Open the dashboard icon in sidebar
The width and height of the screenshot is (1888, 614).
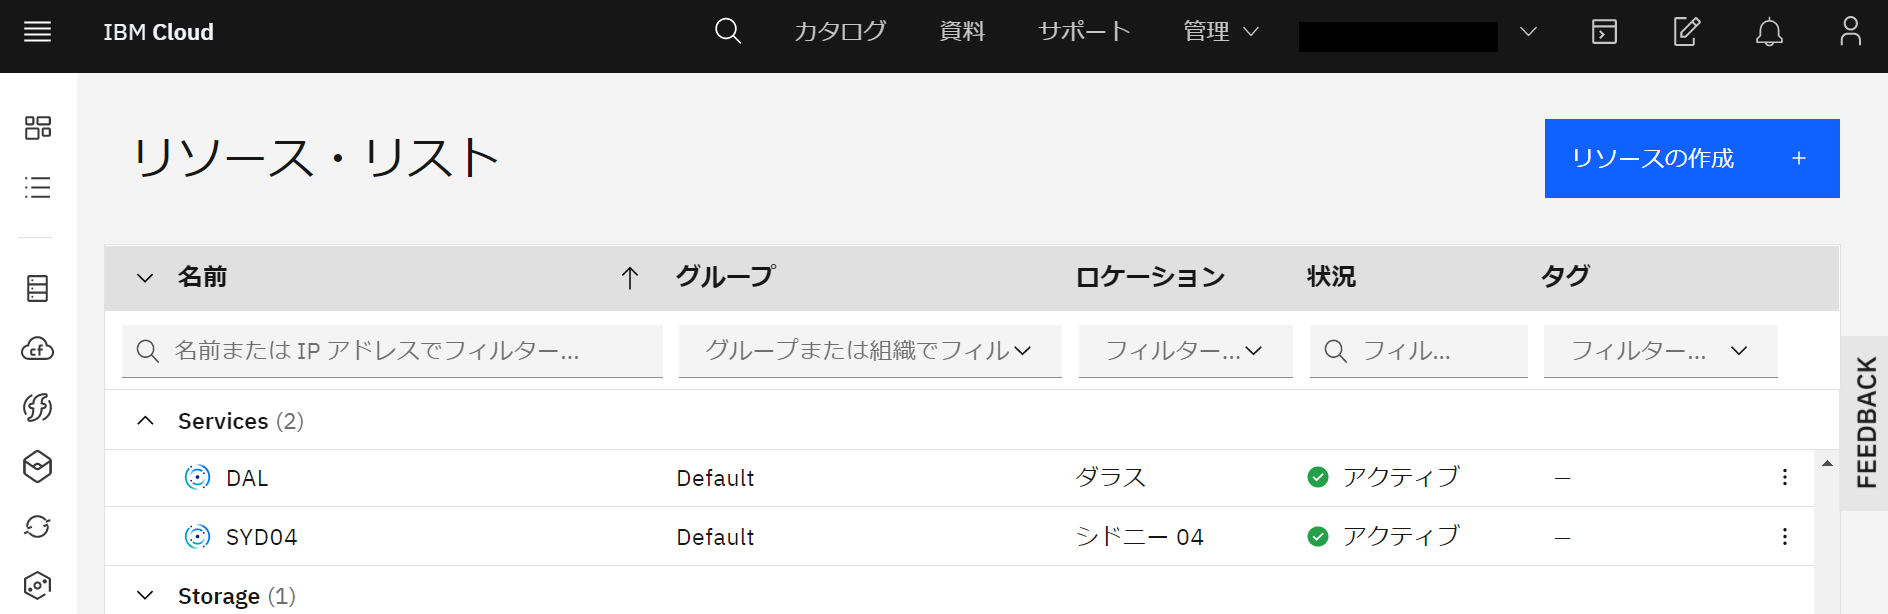[x=37, y=128]
